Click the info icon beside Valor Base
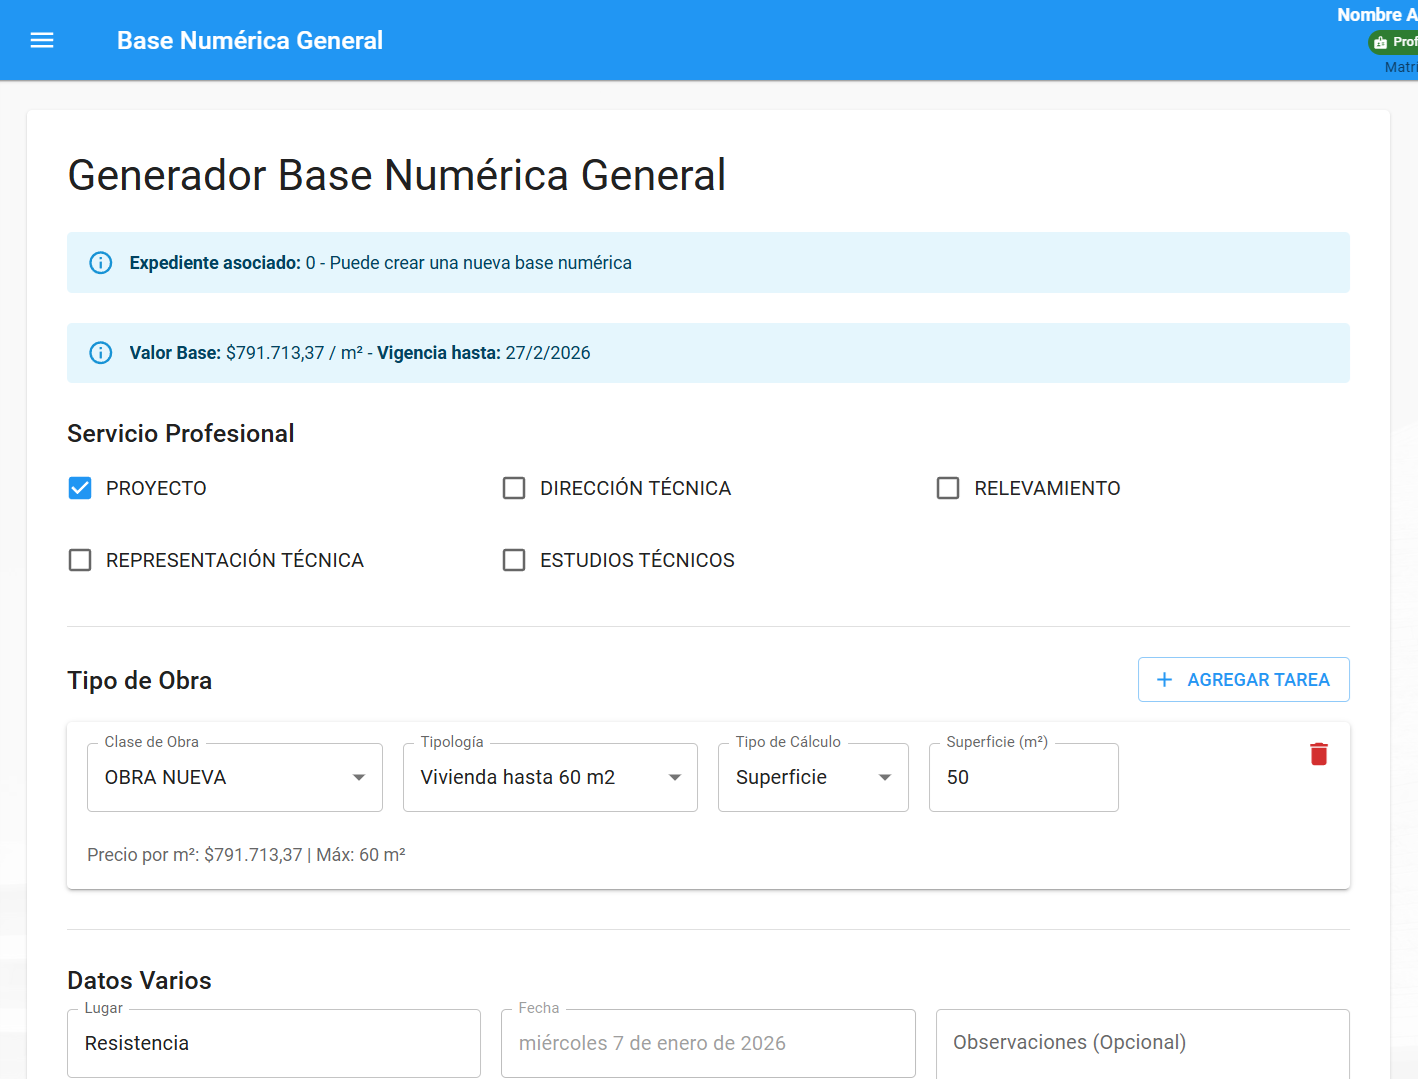The image size is (1418, 1079). coord(100,352)
